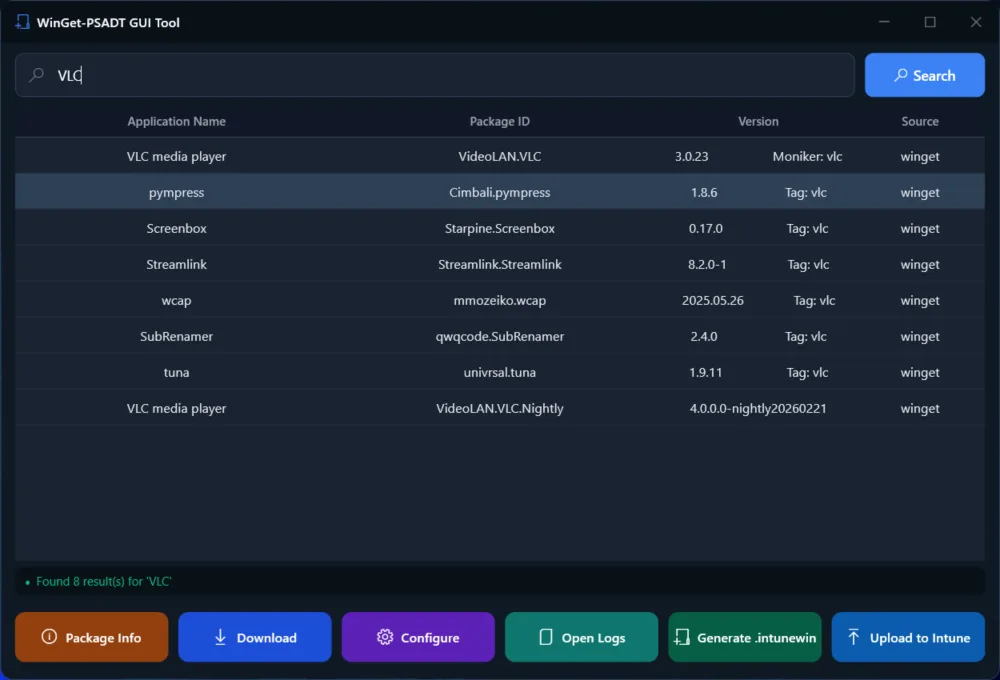Click the Starpine.Screenbox package ID

(x=499, y=228)
